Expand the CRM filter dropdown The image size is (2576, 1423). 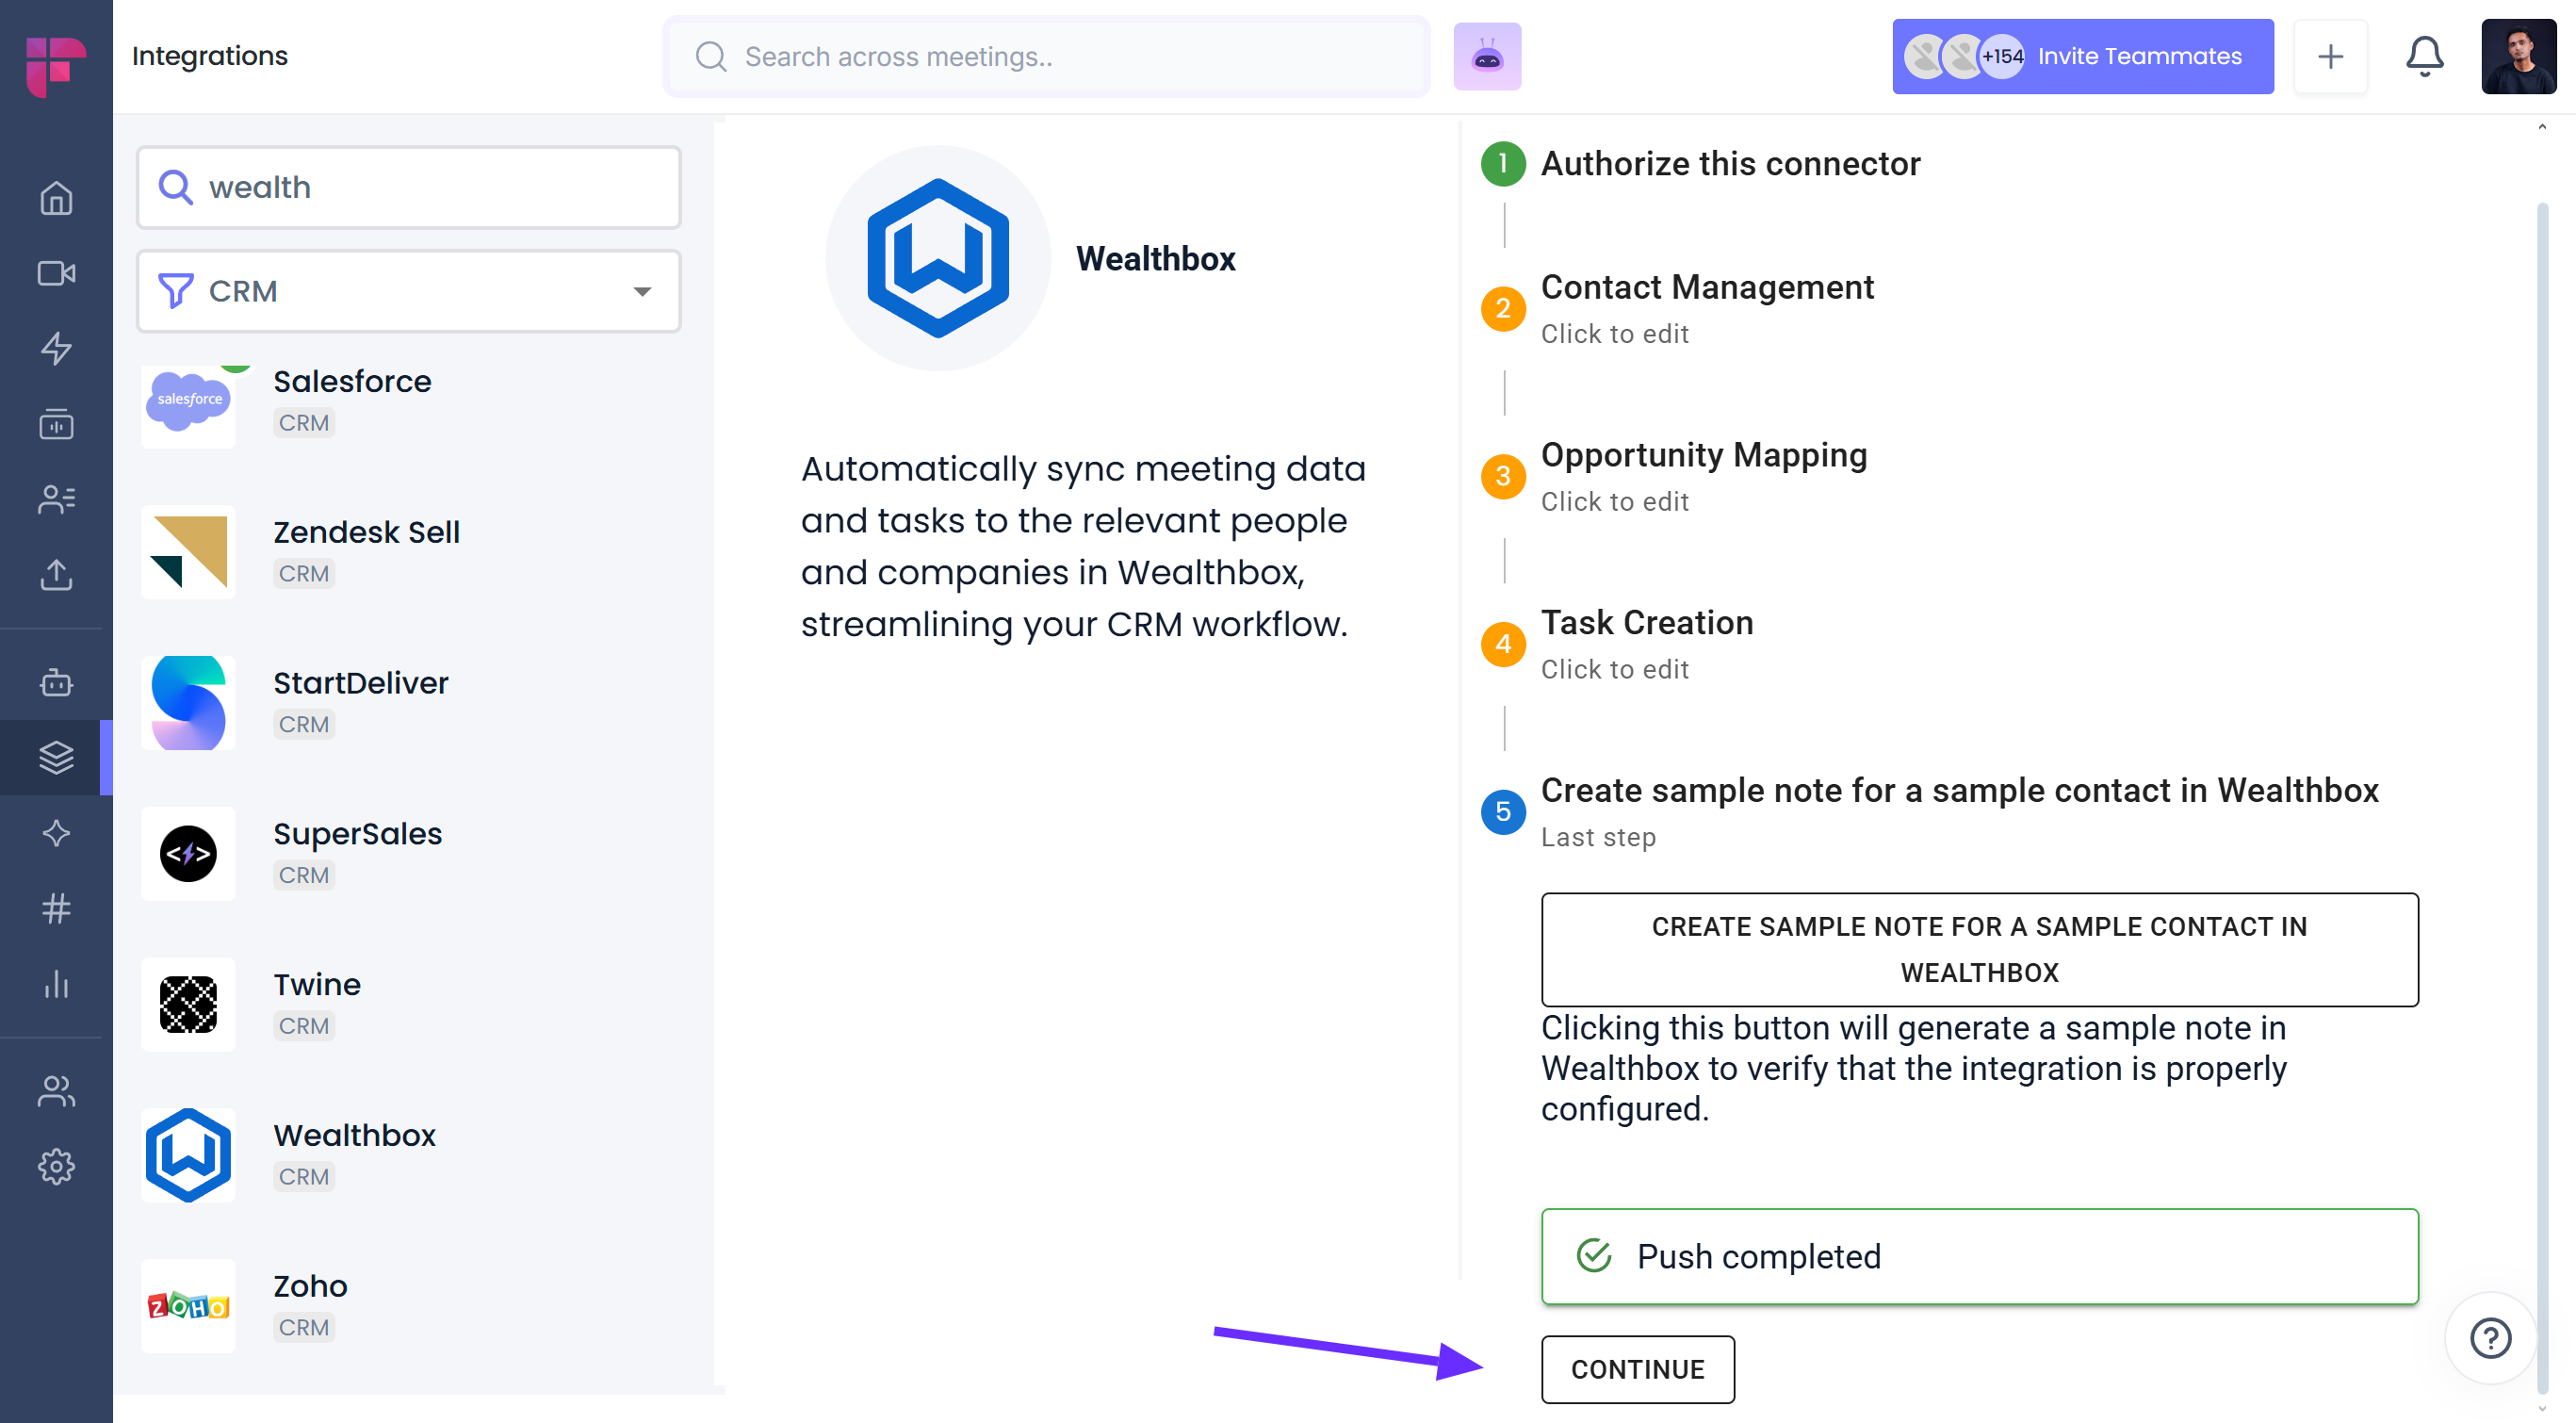pyautogui.click(x=408, y=291)
